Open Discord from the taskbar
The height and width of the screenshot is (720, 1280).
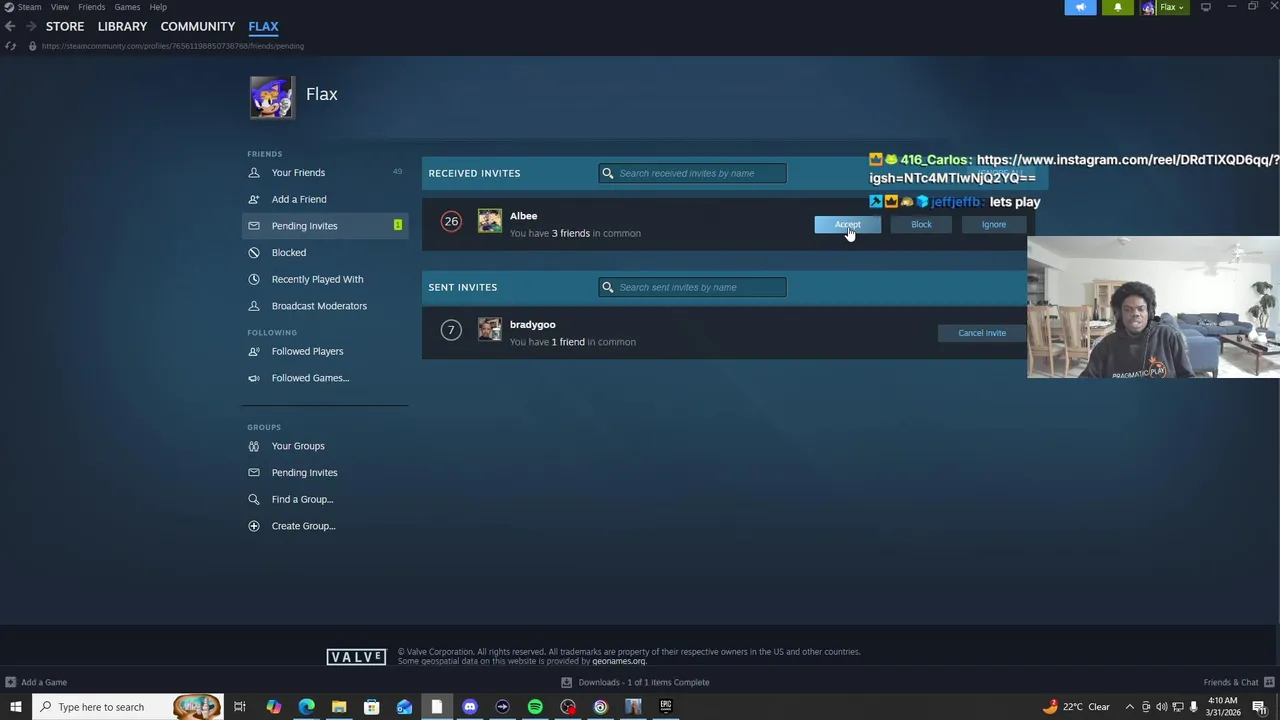470,707
